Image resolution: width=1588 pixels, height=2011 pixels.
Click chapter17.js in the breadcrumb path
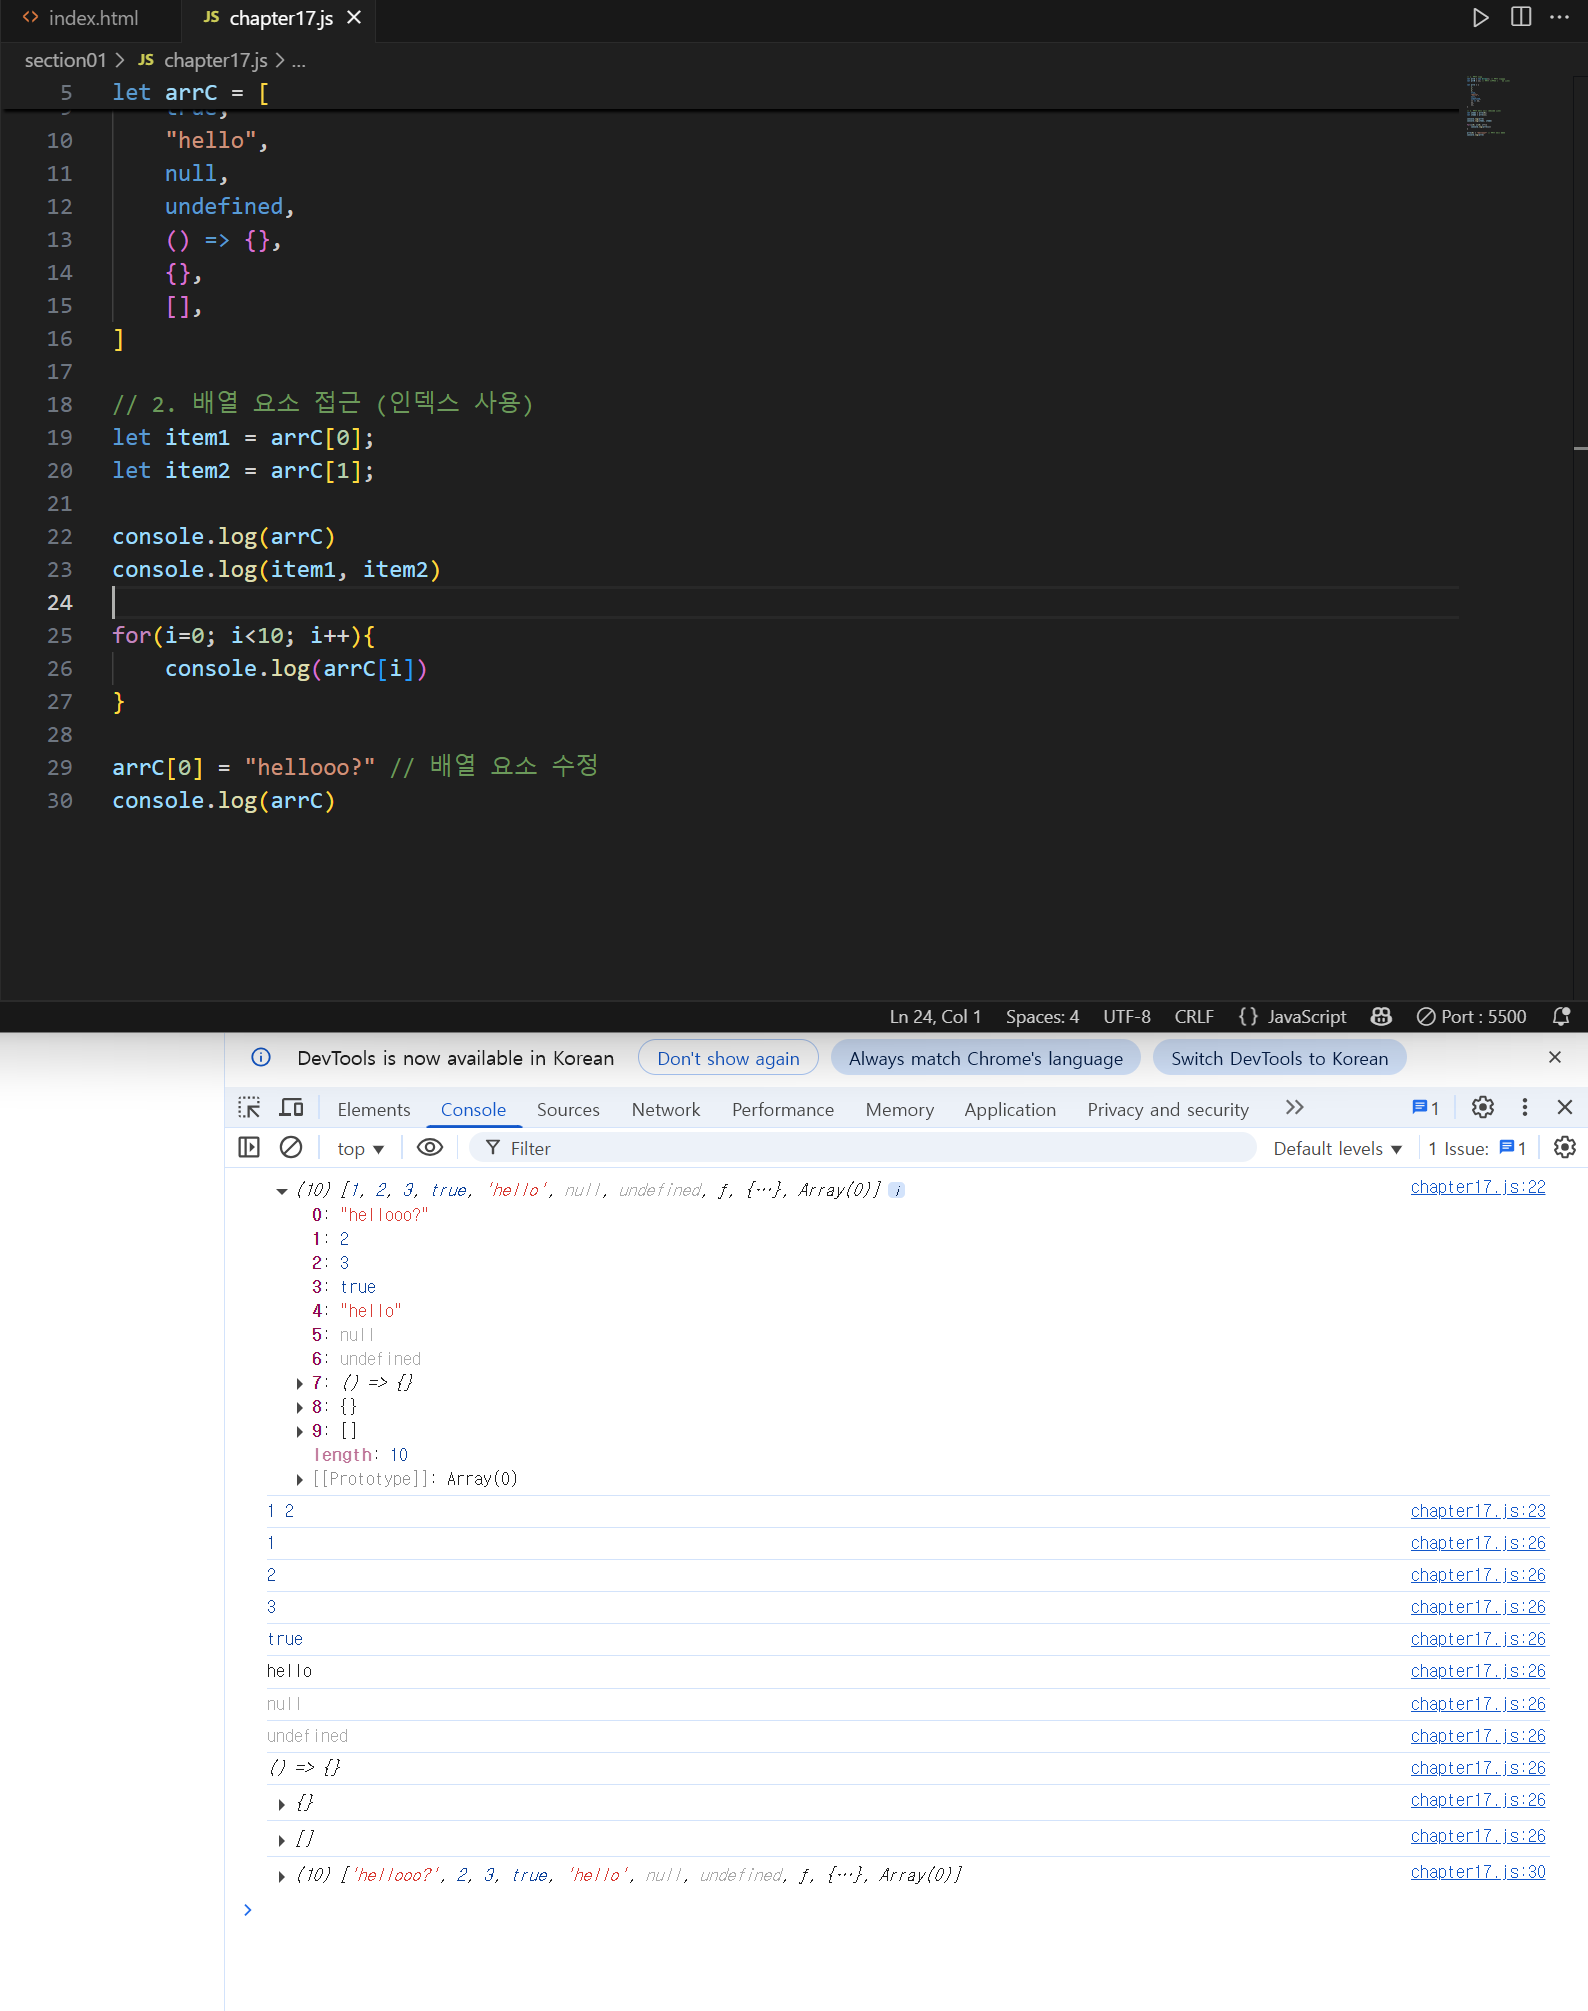coord(215,60)
